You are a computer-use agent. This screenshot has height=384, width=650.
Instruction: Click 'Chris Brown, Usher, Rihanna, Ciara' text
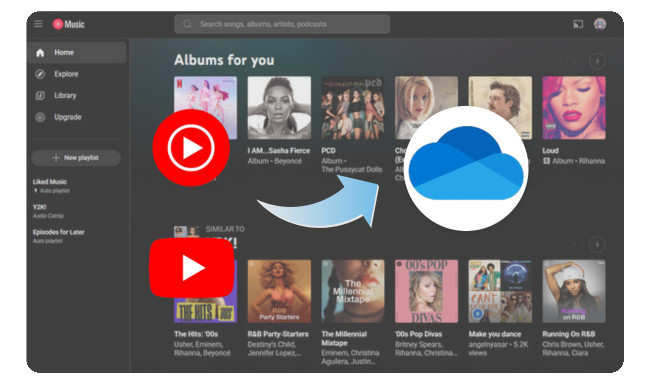[573, 349]
